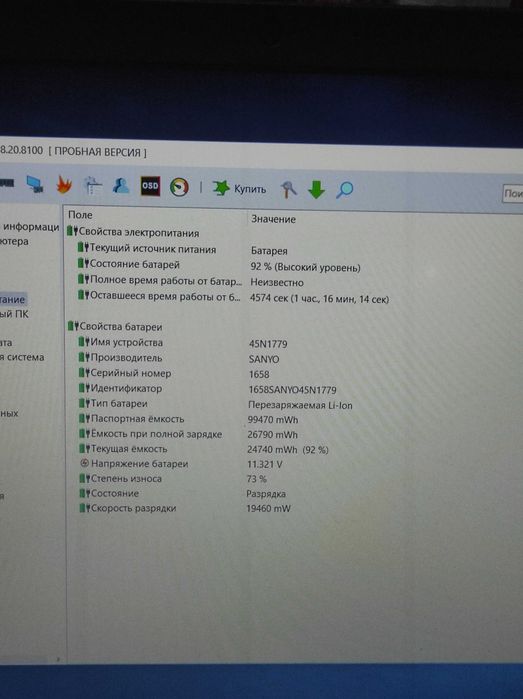
Task: Click the Поле column header
Action: (80, 215)
